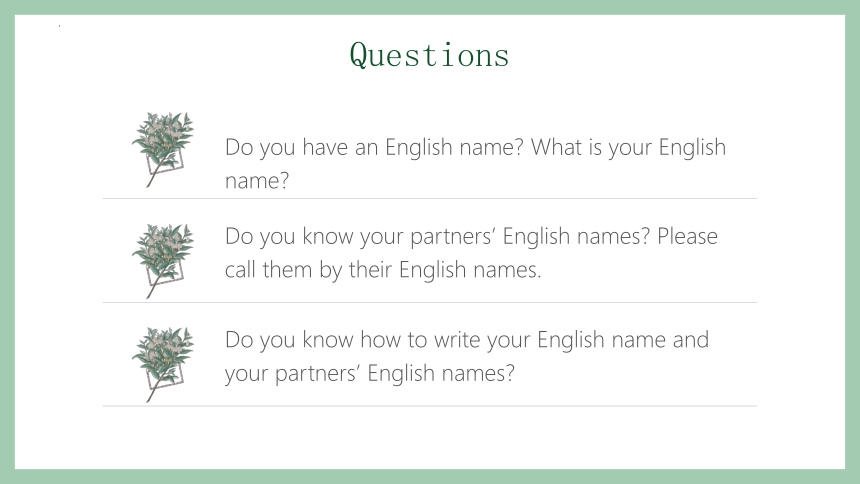Select the green "Questions" title heading
The height and width of the screenshot is (484, 860).
click(429, 55)
